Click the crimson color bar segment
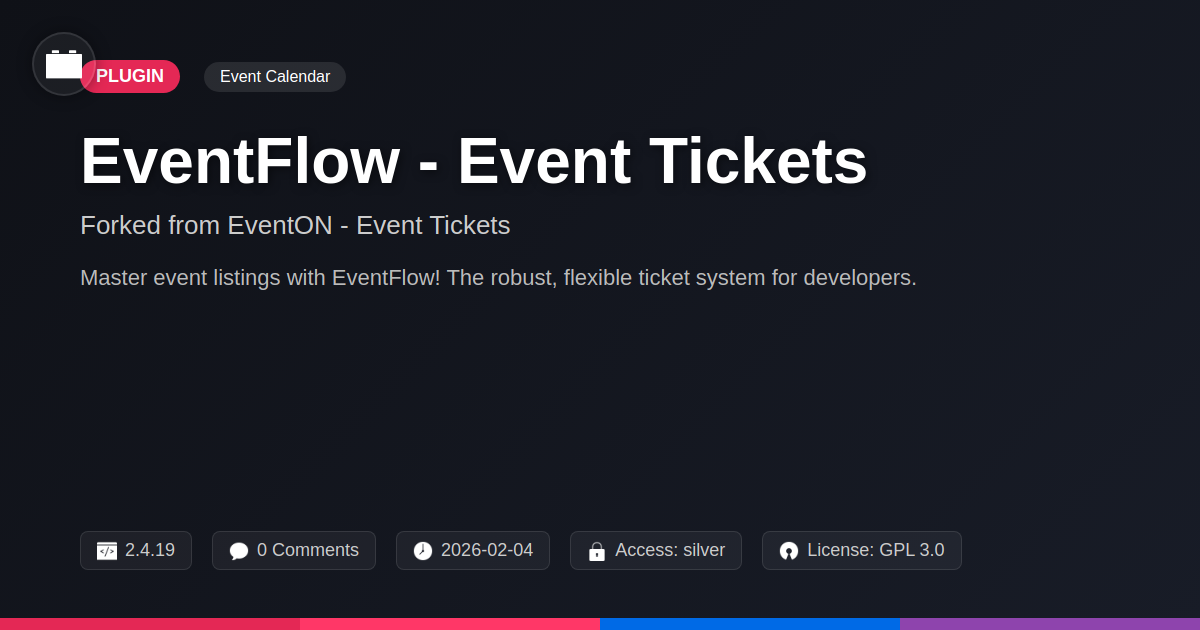 point(150,623)
